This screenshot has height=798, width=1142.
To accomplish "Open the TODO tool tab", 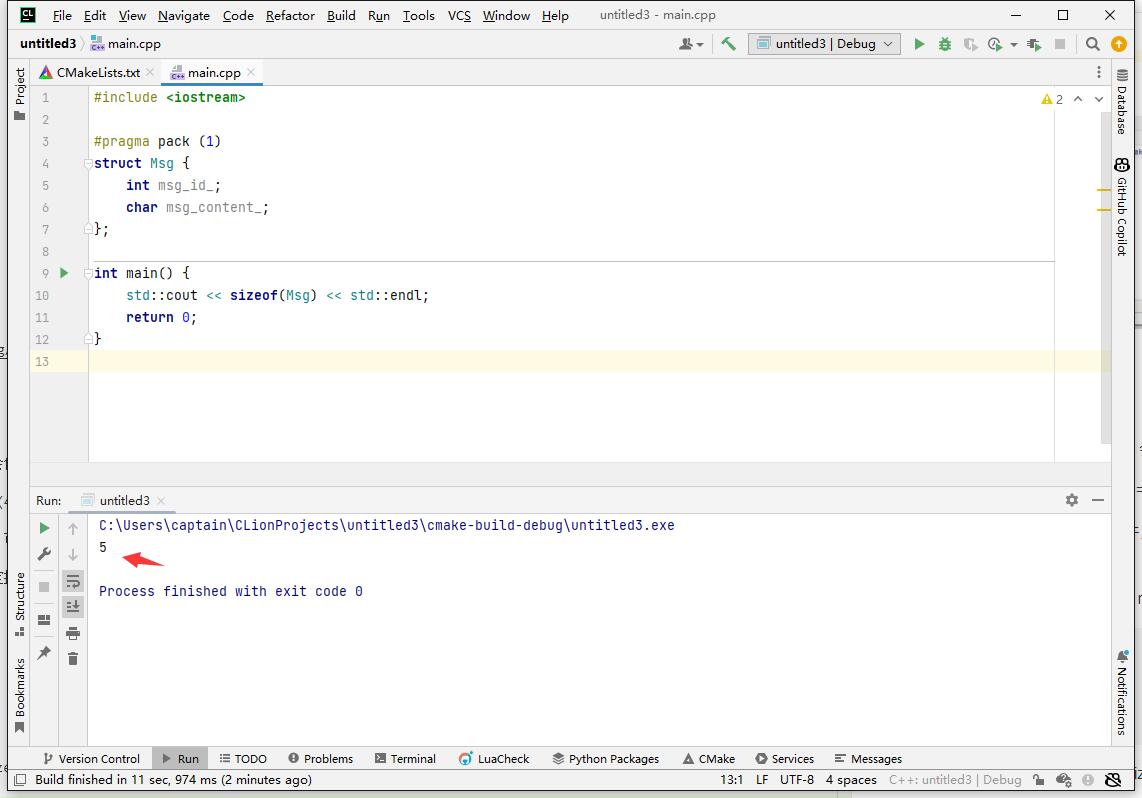I will pyautogui.click(x=243, y=759).
